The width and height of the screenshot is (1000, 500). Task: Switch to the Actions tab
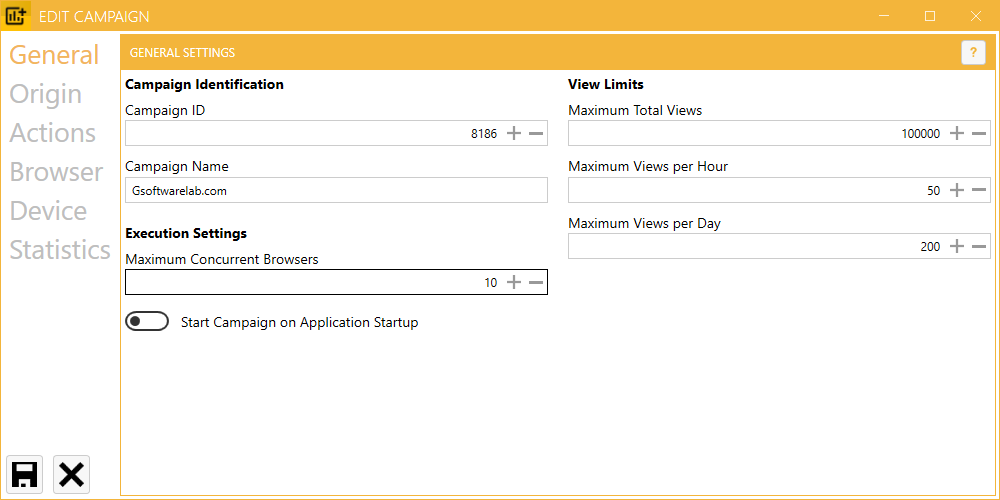click(52, 133)
